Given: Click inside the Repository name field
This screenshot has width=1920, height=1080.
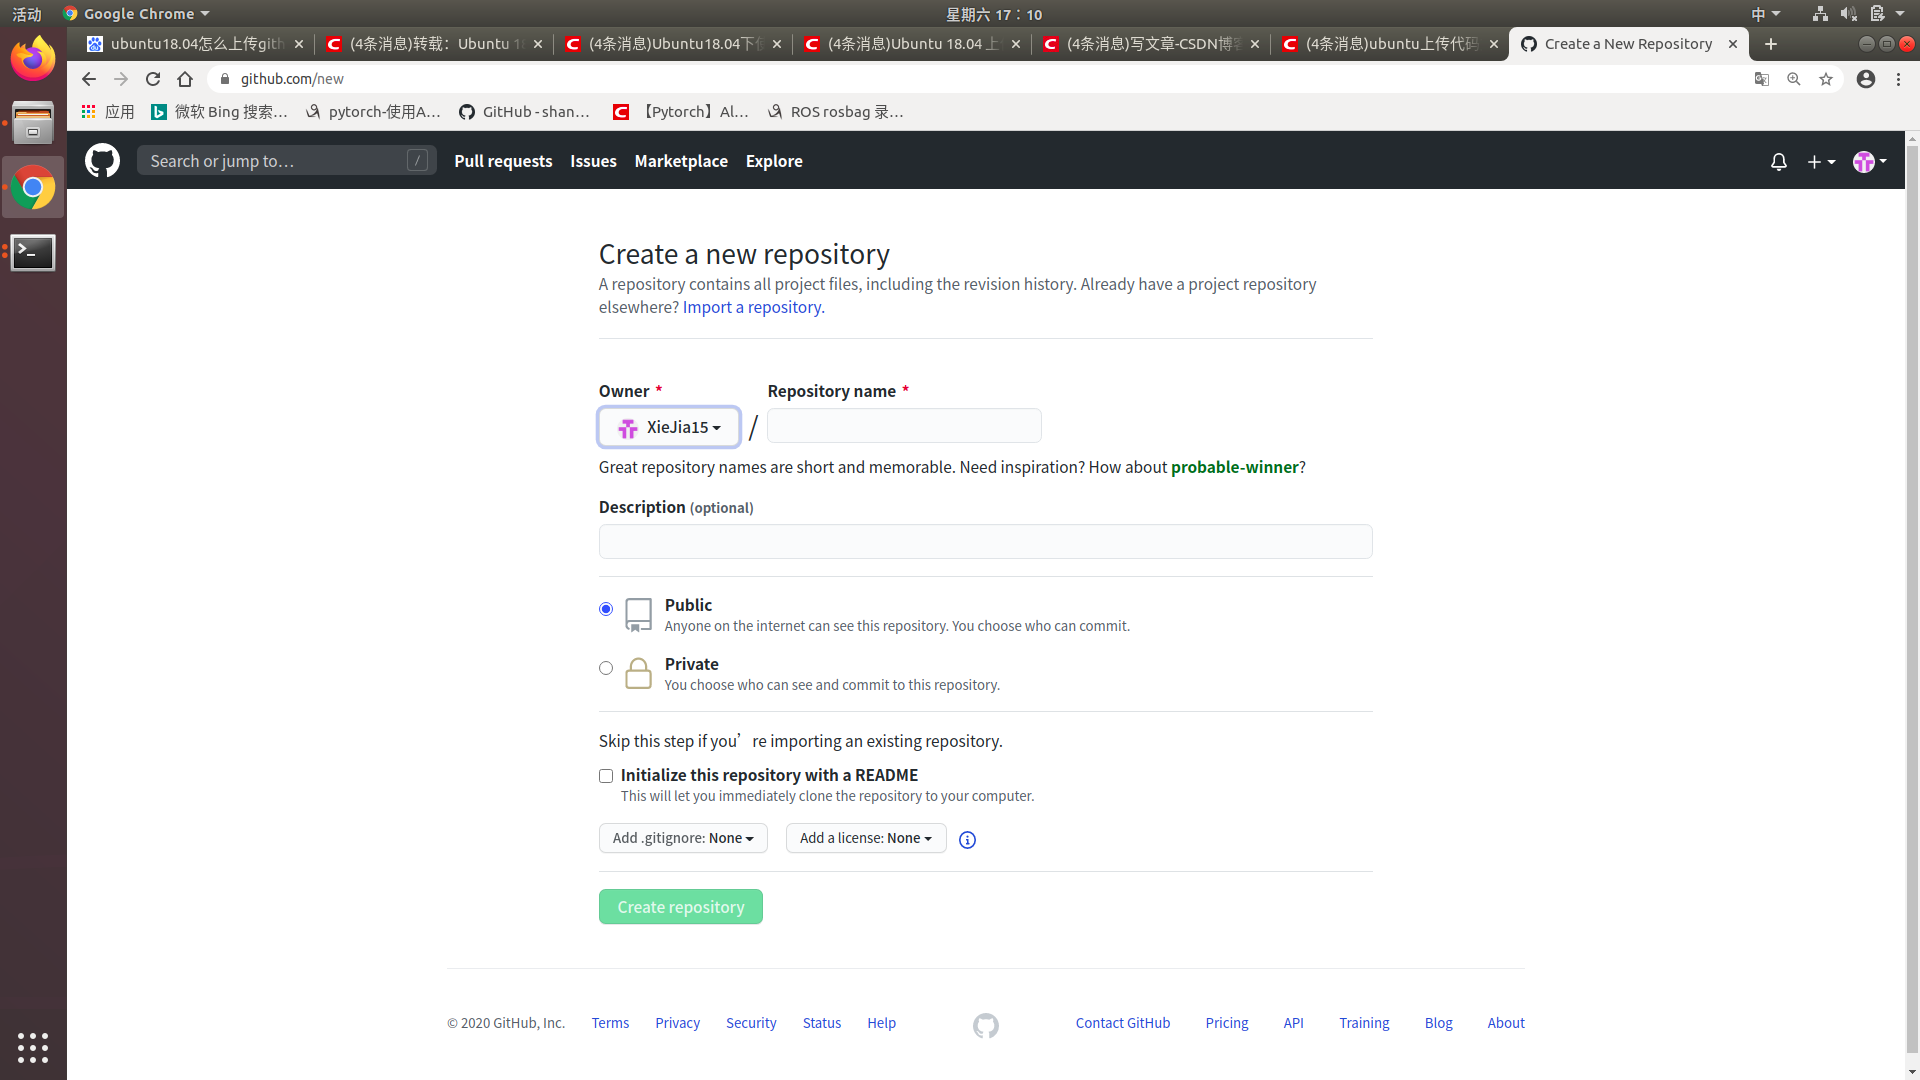Looking at the screenshot, I should coord(903,425).
